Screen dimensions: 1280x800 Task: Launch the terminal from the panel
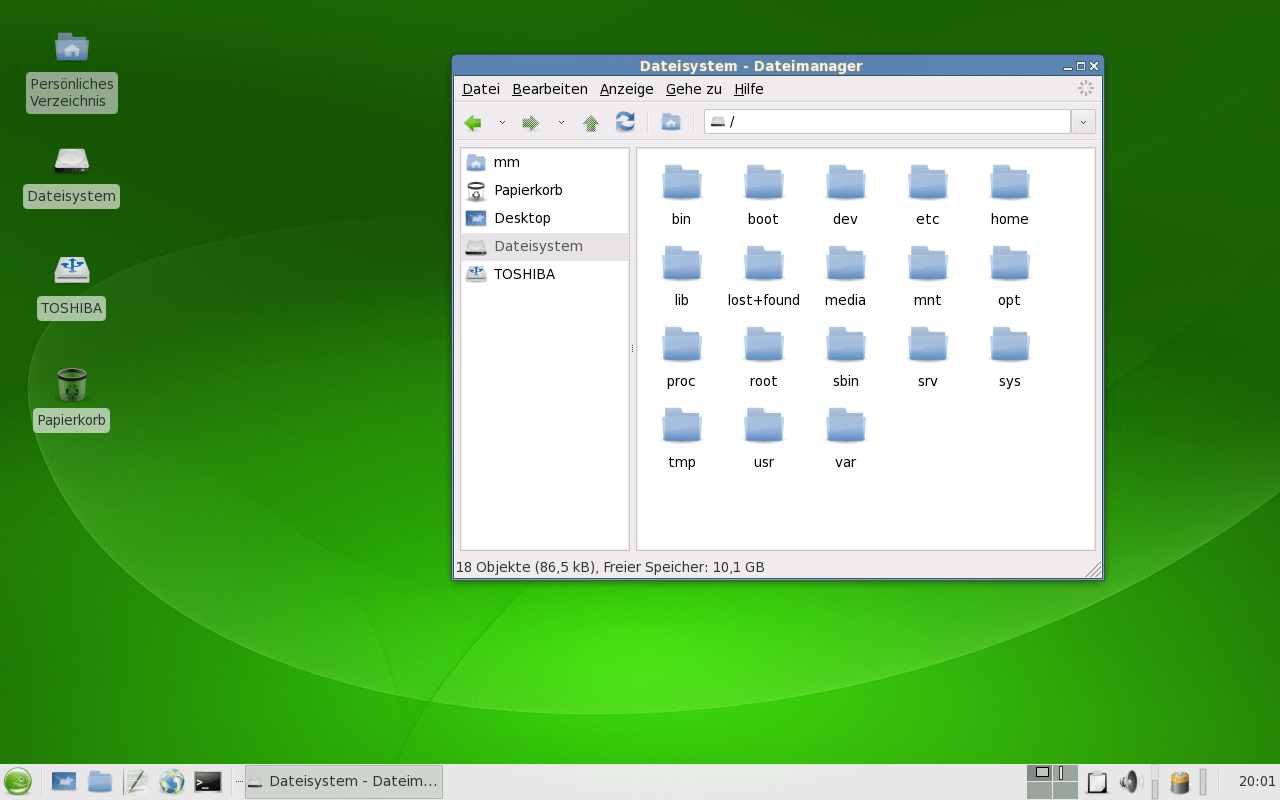[x=208, y=782]
